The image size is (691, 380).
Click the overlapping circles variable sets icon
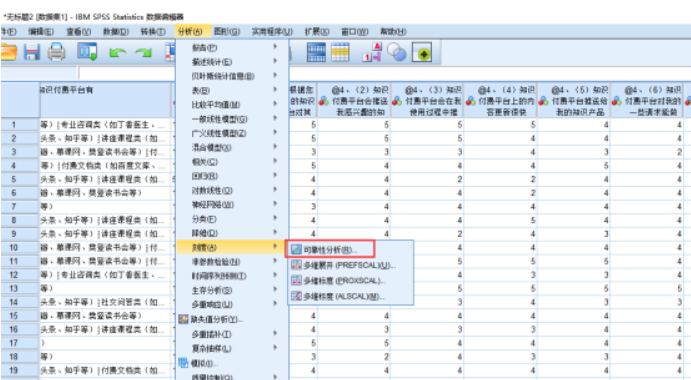point(397,52)
